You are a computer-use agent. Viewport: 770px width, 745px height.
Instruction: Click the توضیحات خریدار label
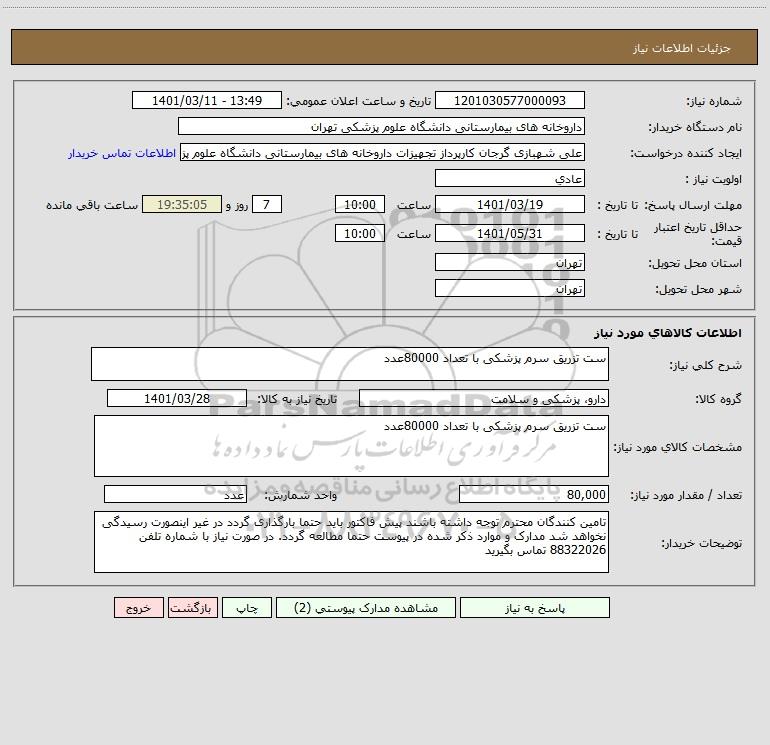702,543
